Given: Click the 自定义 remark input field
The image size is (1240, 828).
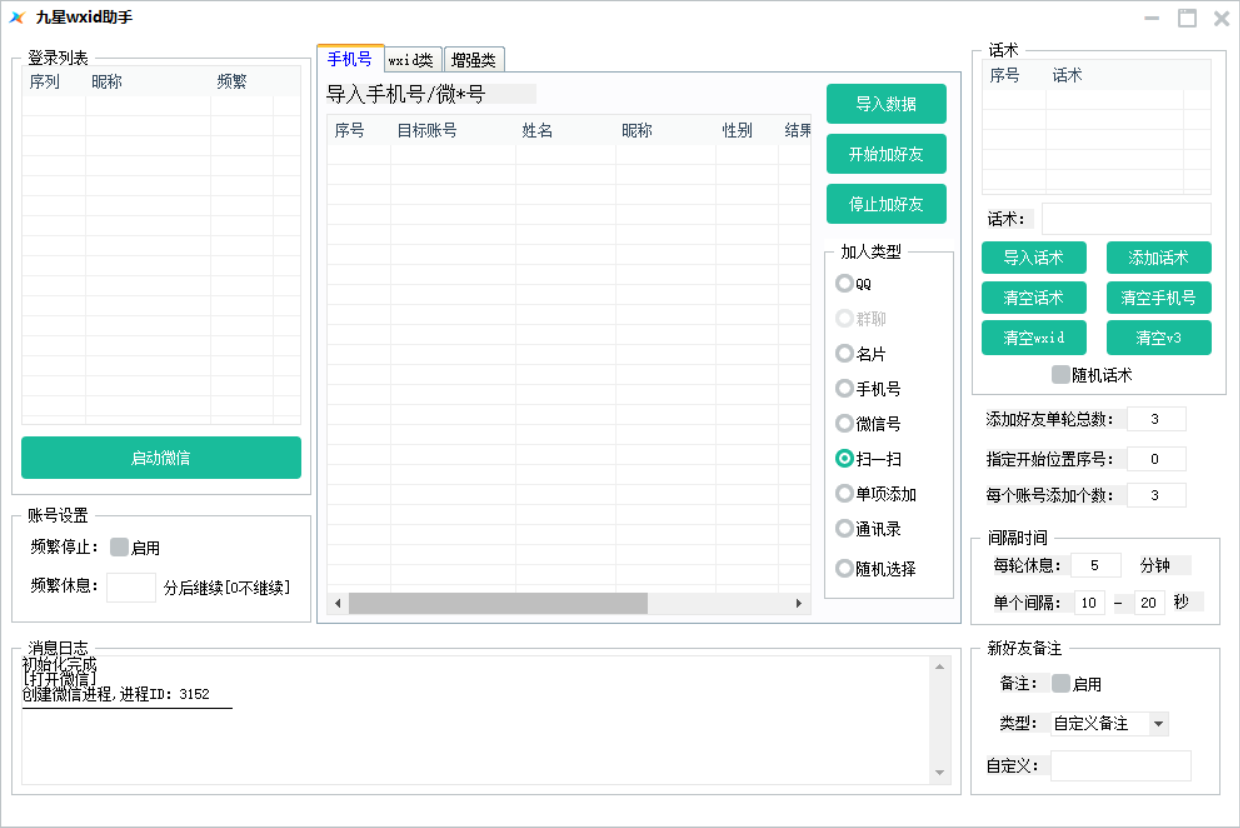Looking at the screenshot, I should [1120, 765].
